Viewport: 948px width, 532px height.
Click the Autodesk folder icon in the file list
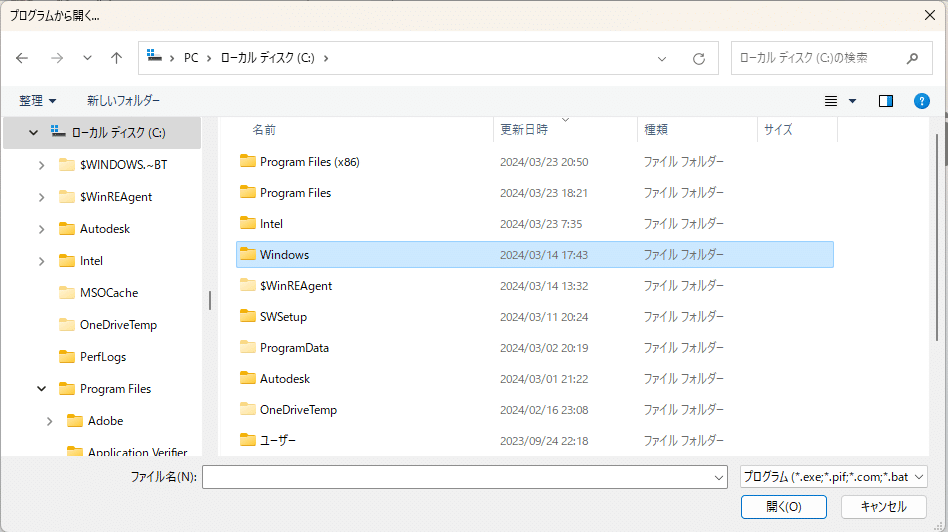[247, 378]
